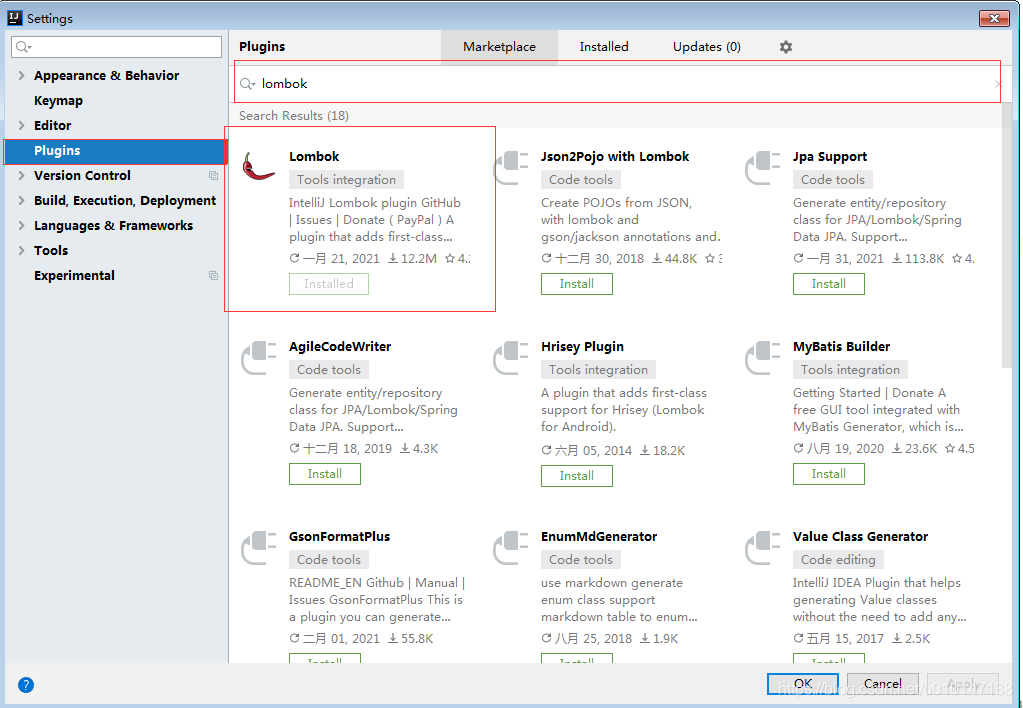This screenshot has width=1023, height=708.
Task: Install the MyBatis Builder plugin
Action: pos(829,474)
